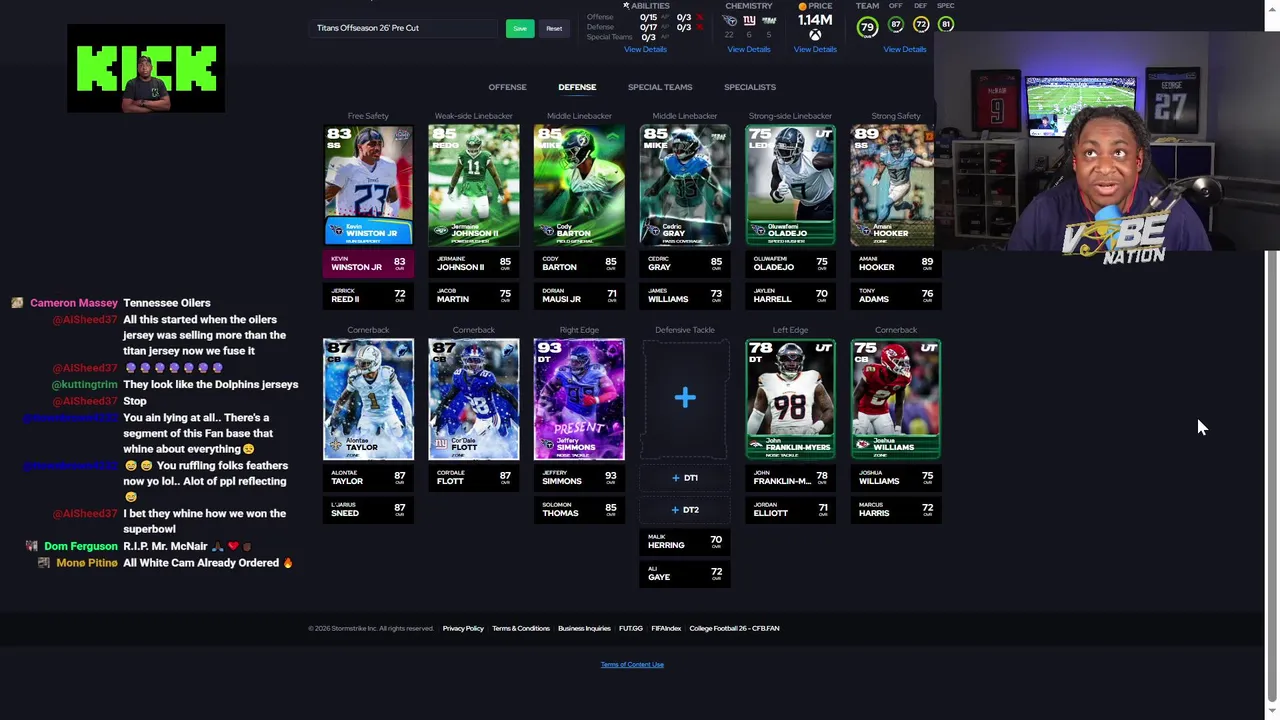Select backup Jerrick Reed II 72 row
Screen dimensions: 1280x720
(x=368, y=295)
